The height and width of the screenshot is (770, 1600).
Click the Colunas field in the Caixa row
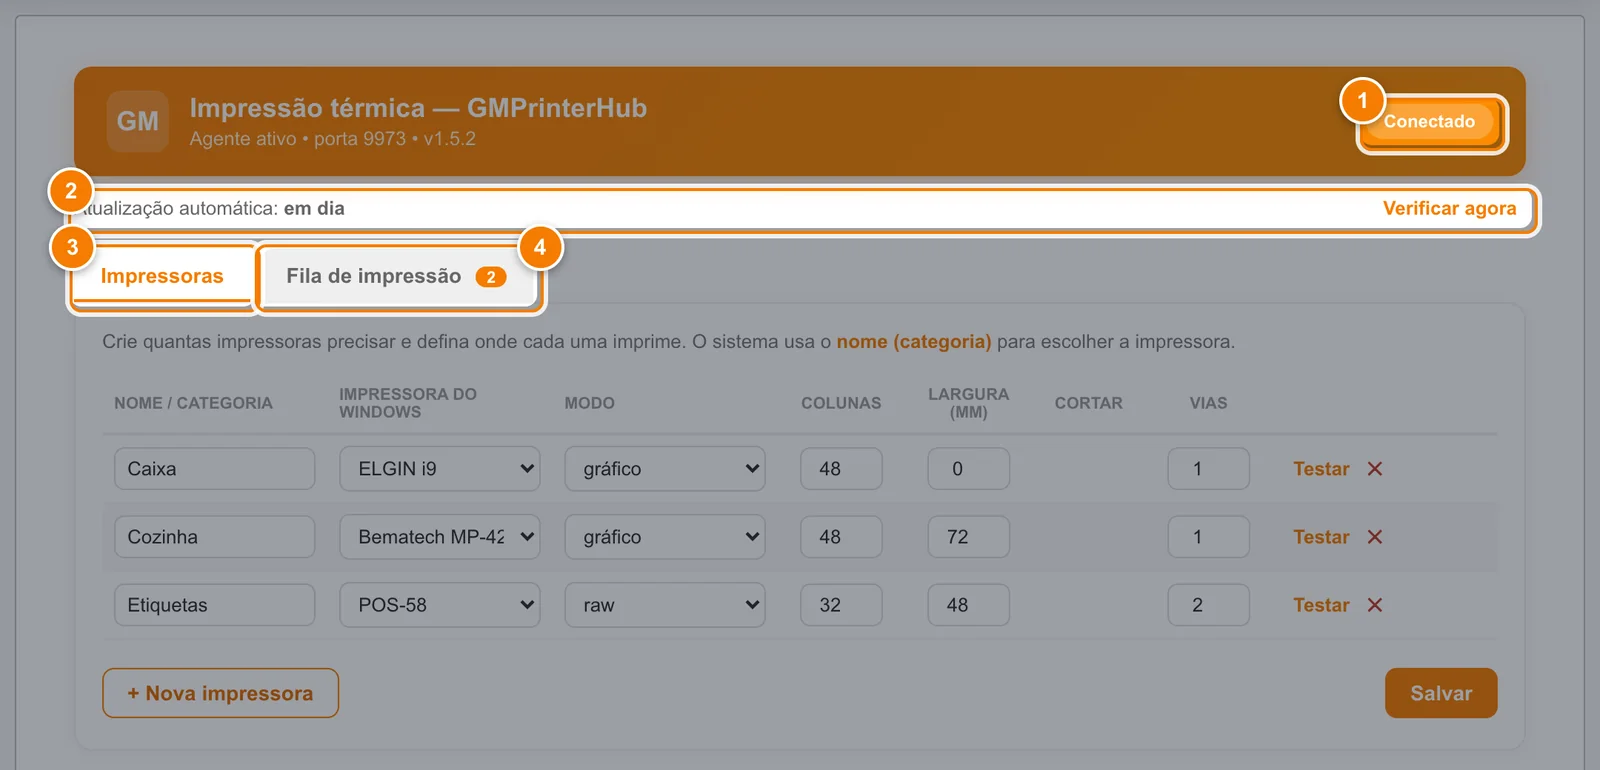coord(841,469)
